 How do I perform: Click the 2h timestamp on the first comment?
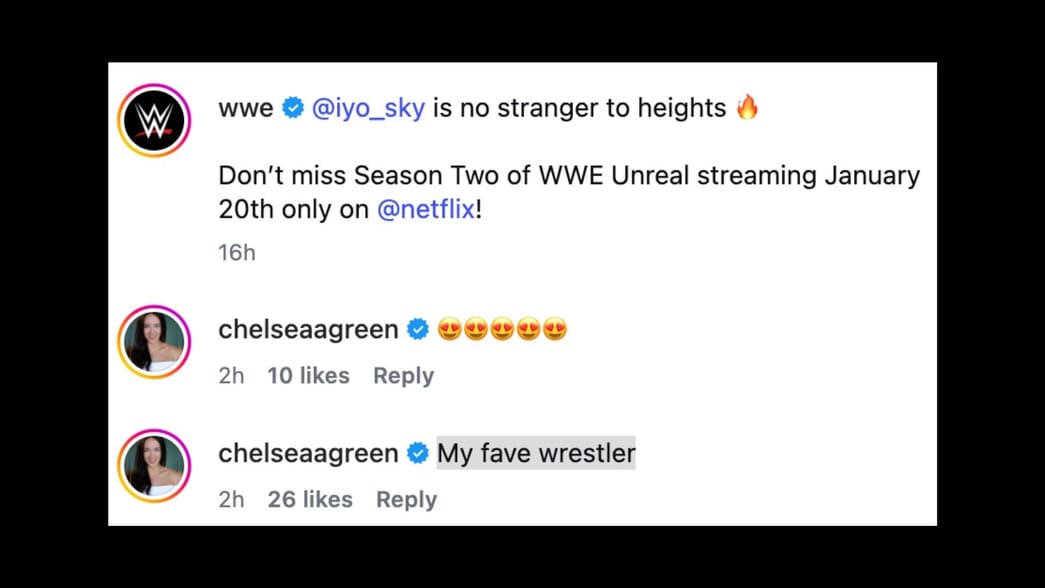pyautogui.click(x=230, y=375)
